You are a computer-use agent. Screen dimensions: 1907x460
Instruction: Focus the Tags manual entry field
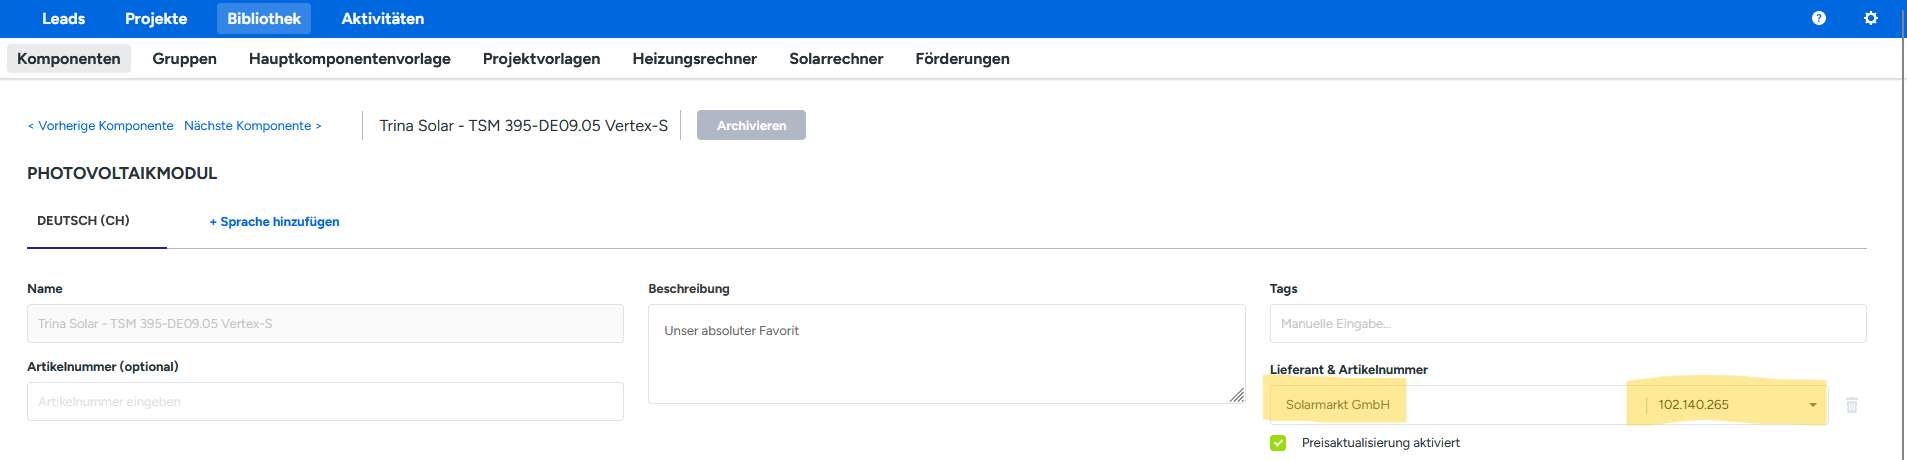click(1567, 324)
